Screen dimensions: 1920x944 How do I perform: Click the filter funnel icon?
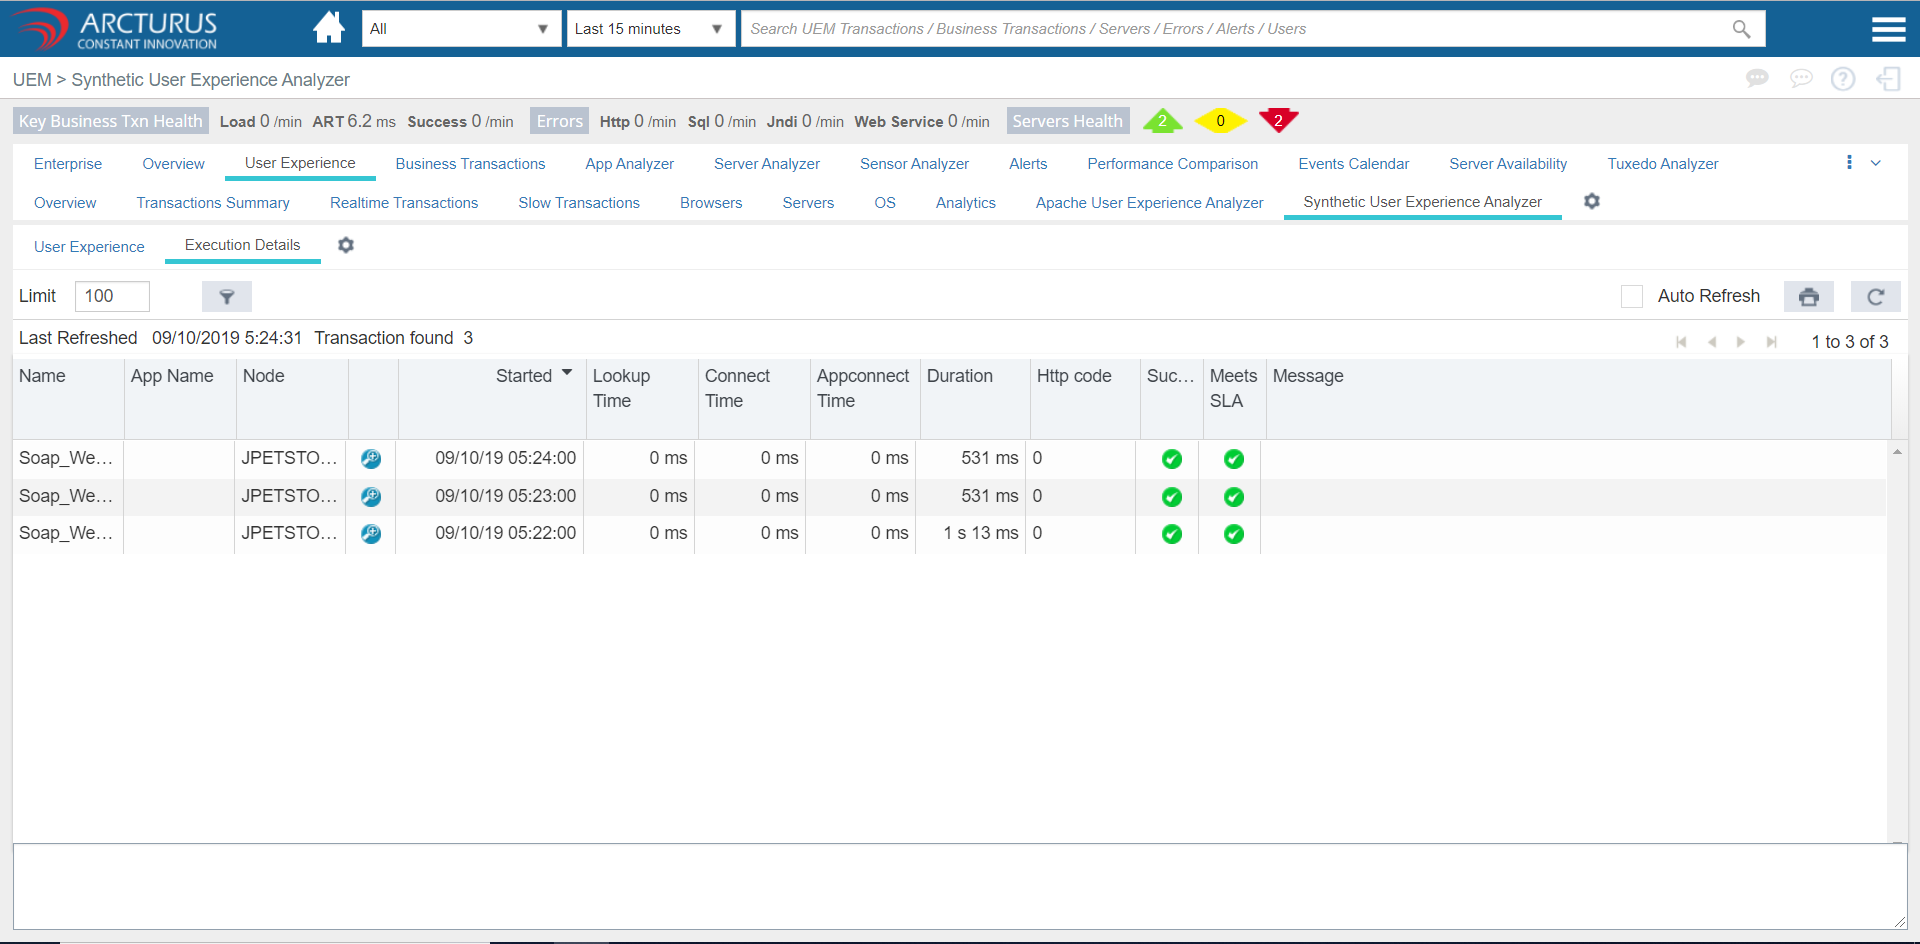(x=227, y=296)
